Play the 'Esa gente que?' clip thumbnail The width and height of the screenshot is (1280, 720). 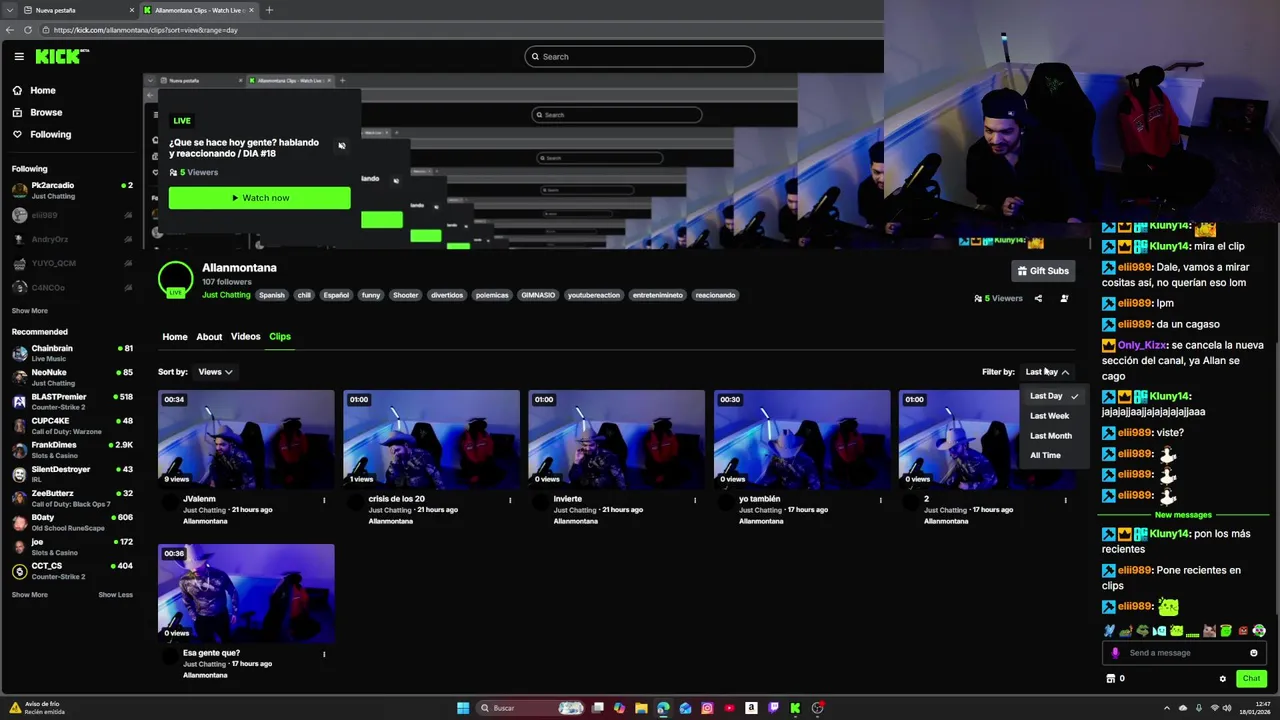point(246,593)
